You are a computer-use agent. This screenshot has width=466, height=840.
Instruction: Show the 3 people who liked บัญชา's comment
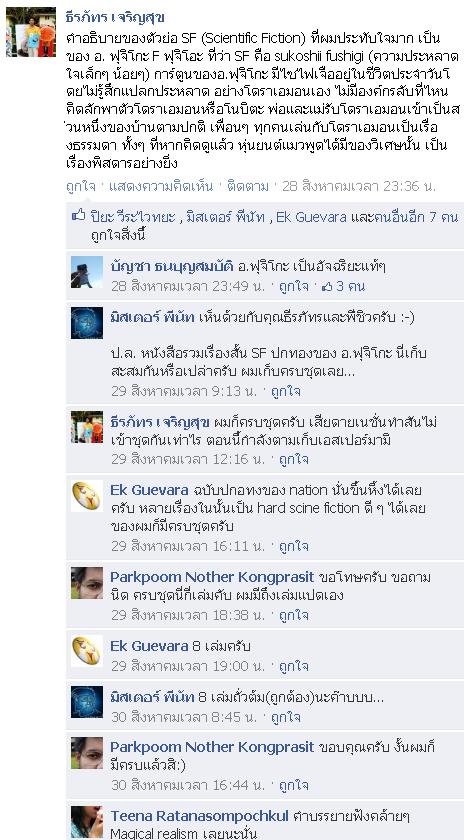tap(350, 286)
